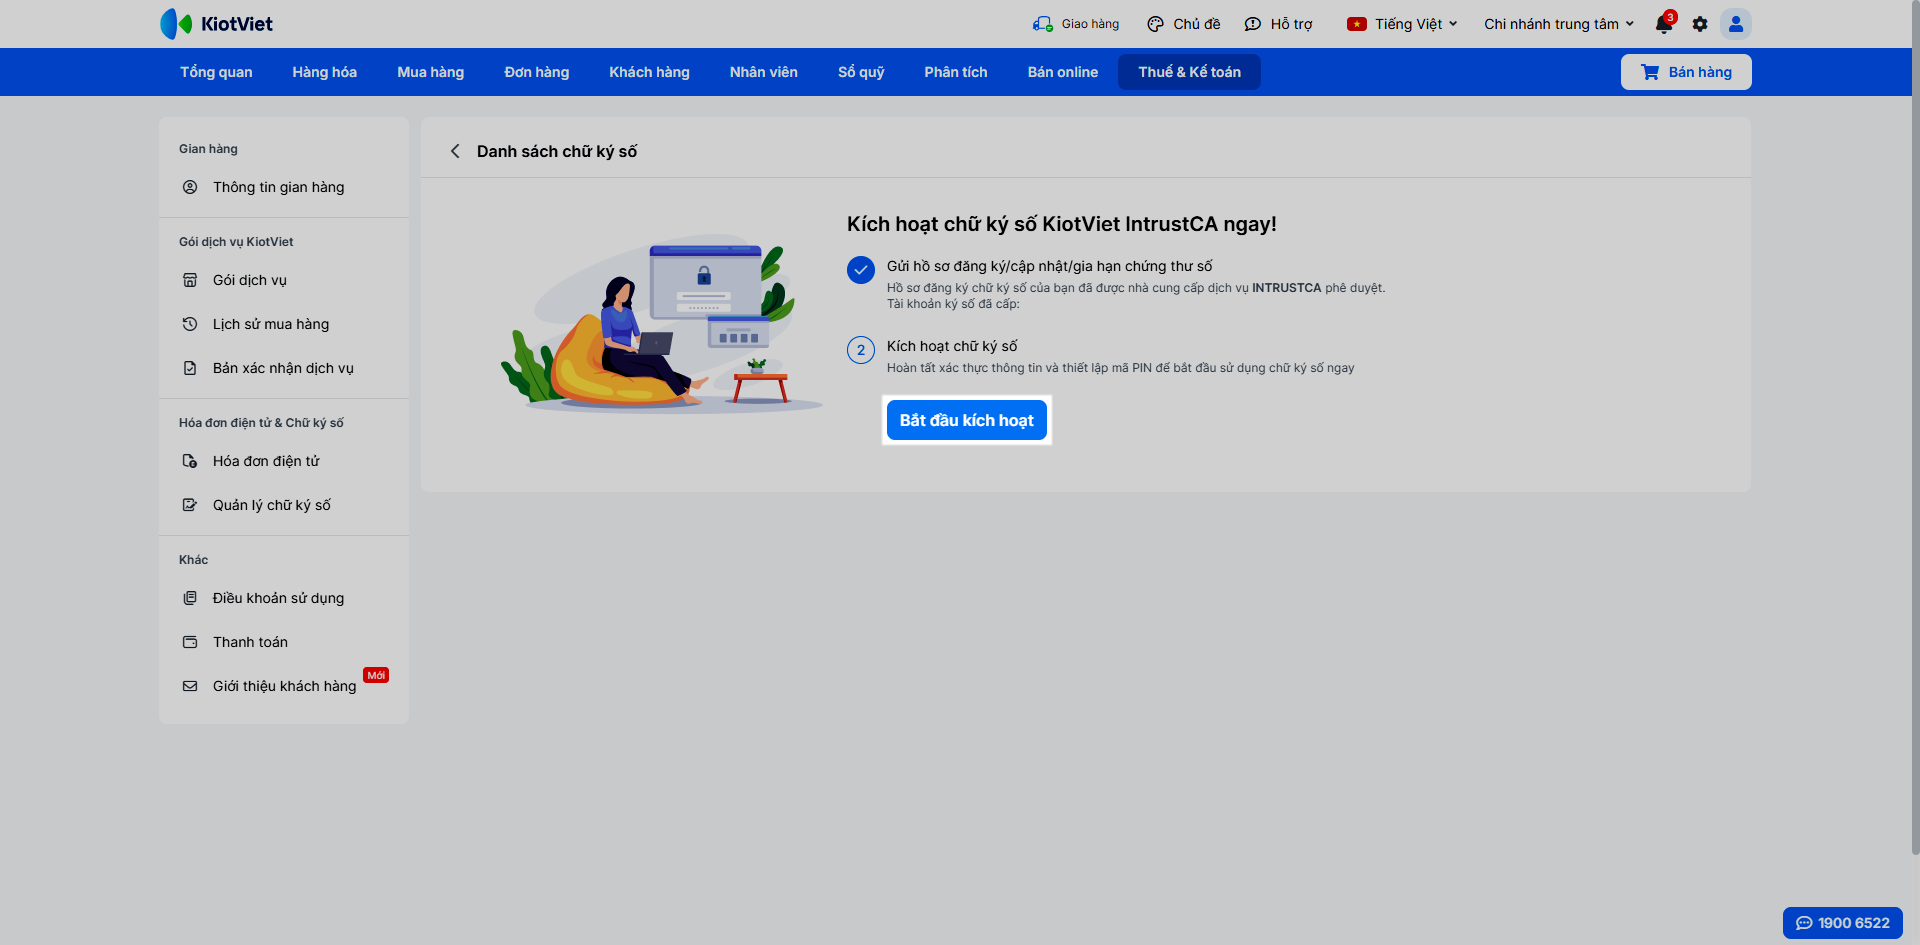Open the Giao hàng delivery icon
Image resolution: width=1920 pixels, height=945 pixels.
pyautogui.click(x=1043, y=24)
